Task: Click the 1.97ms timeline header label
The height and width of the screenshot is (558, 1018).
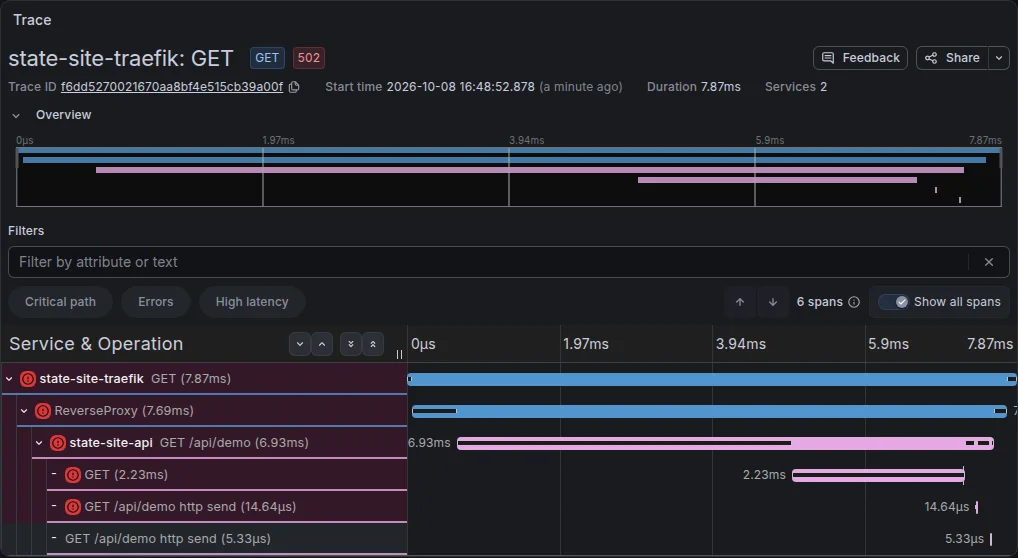Action: [x=586, y=344]
